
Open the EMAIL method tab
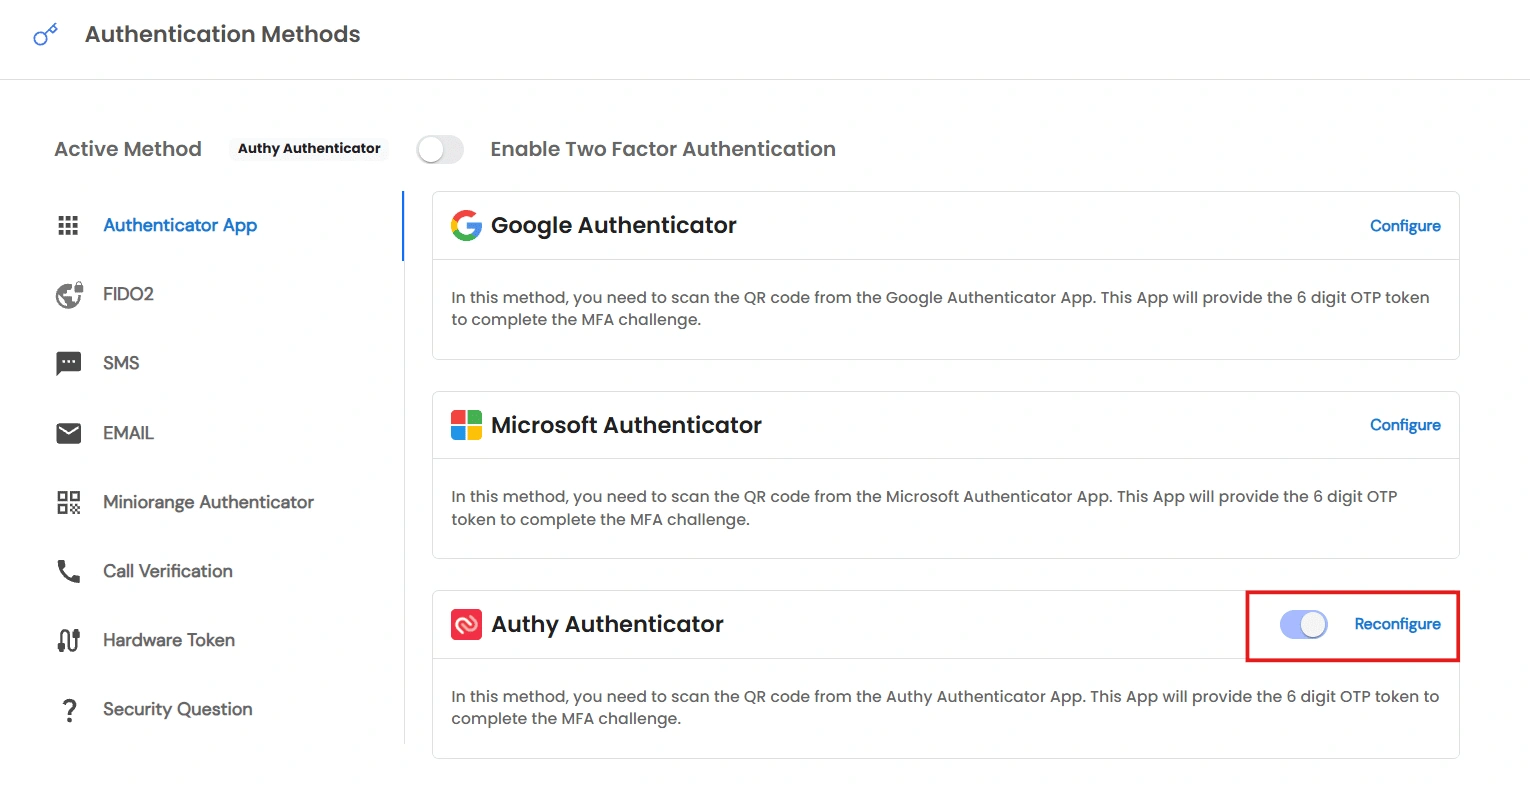[x=128, y=433]
